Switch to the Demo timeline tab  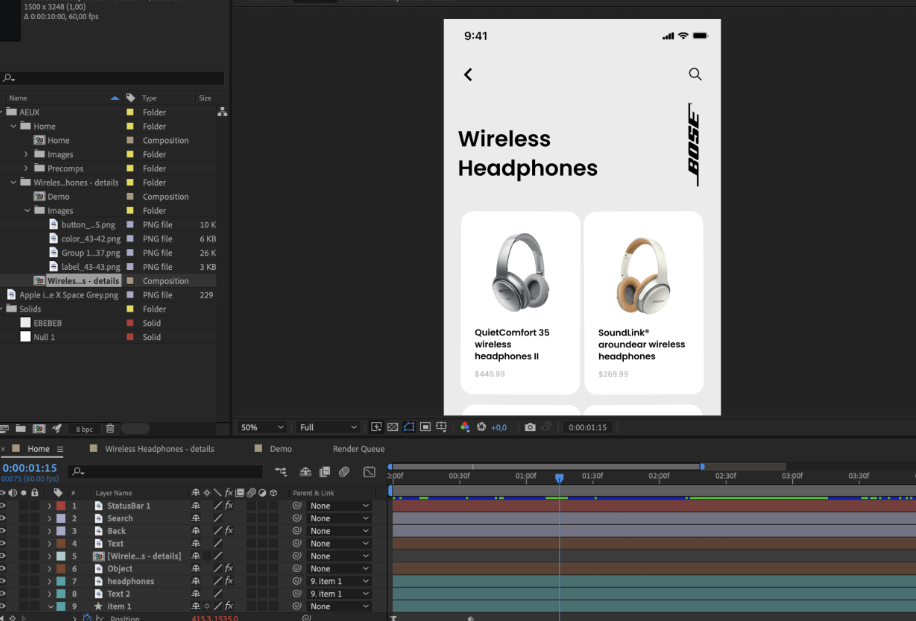pos(280,449)
